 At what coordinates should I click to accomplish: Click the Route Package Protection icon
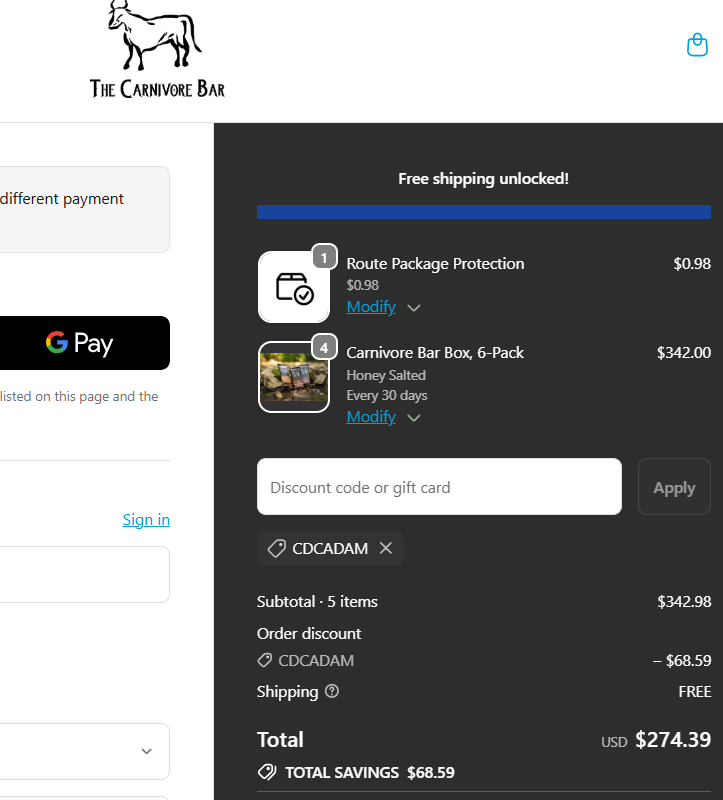click(x=294, y=287)
